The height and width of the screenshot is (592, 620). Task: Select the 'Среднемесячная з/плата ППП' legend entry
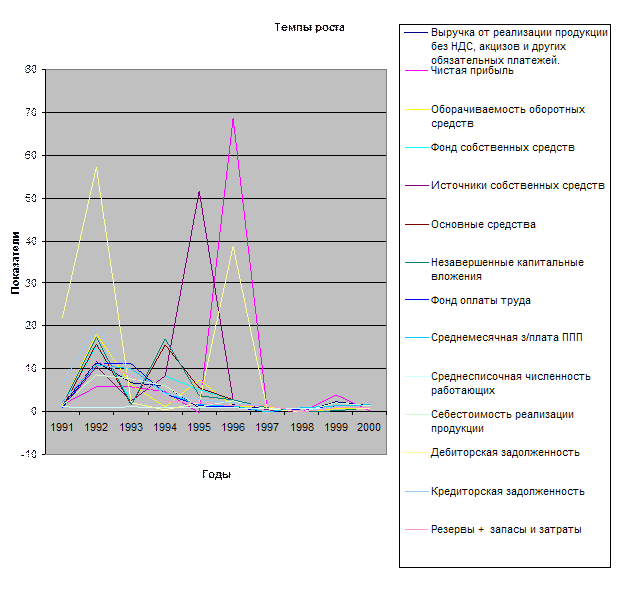point(506,337)
